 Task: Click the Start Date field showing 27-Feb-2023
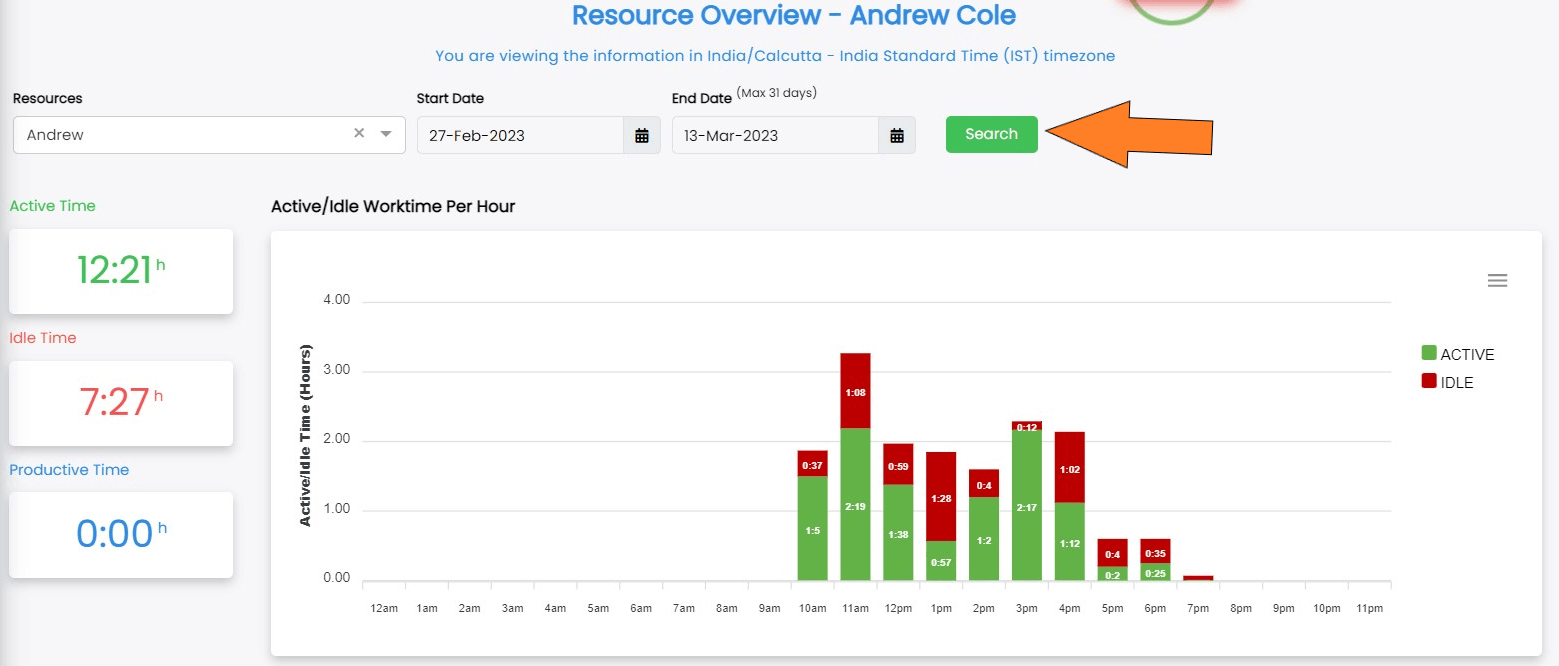pyautogui.click(x=520, y=135)
